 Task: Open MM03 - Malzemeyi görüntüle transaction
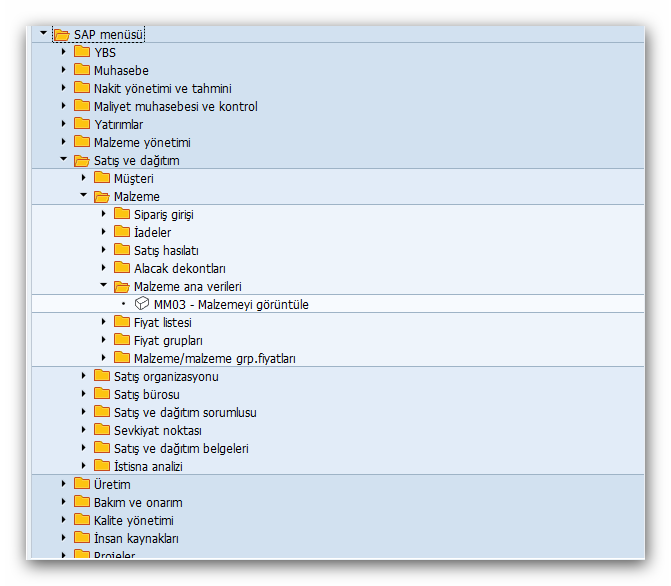pyautogui.click(x=231, y=304)
